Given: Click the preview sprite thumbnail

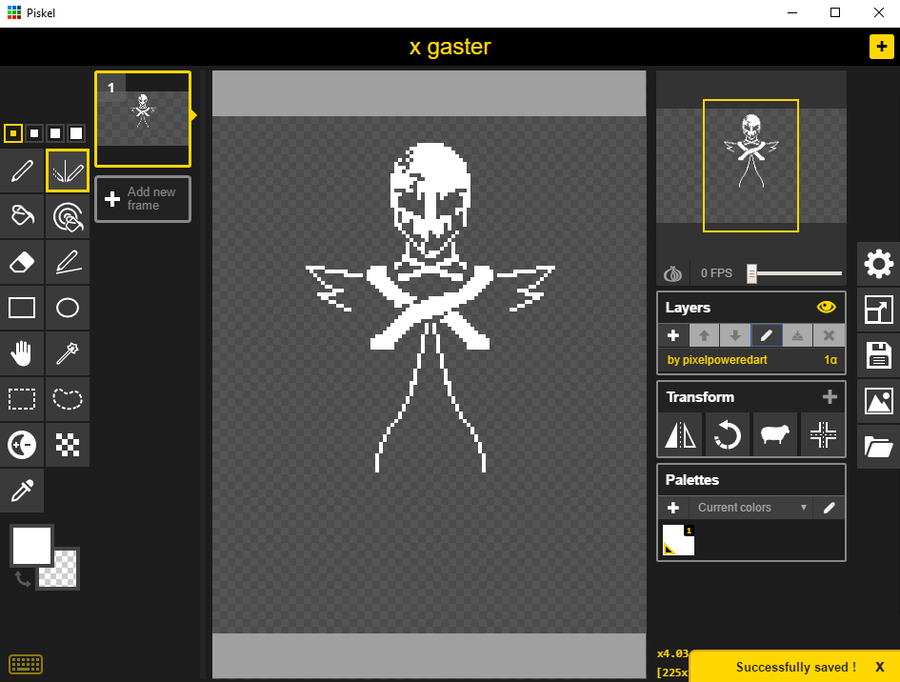Looking at the screenshot, I should pyautogui.click(x=751, y=166).
